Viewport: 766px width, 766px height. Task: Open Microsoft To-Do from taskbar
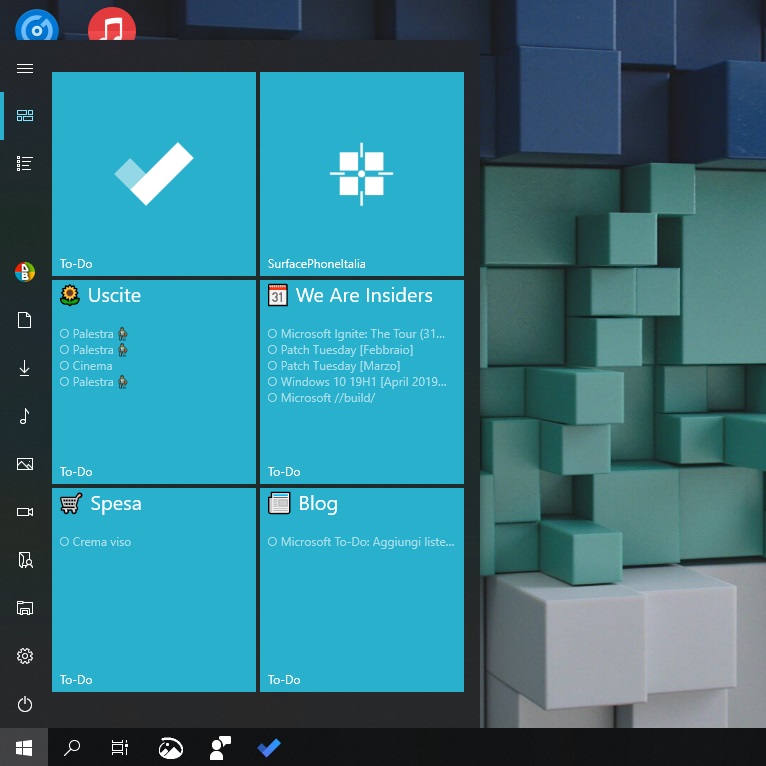click(x=269, y=748)
